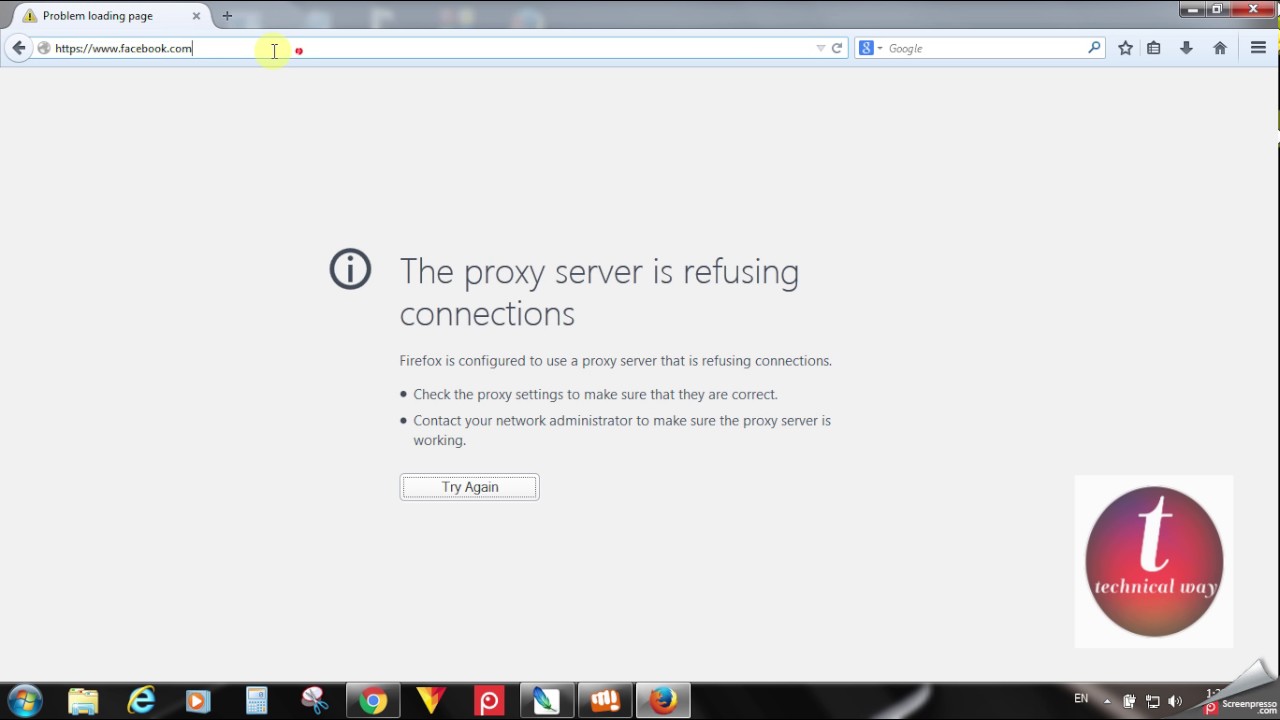Click the info circle error icon
The image size is (1280, 720).
coord(350,270)
